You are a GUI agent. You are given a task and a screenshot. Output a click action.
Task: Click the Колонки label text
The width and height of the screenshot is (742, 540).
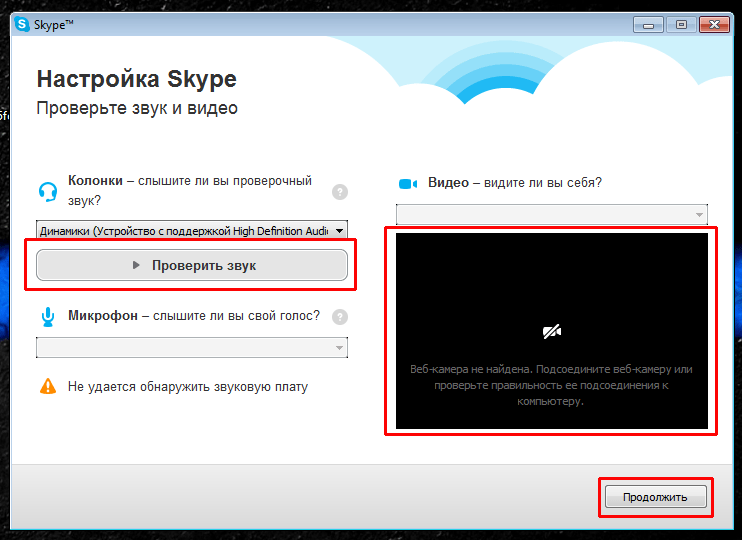[95, 180]
